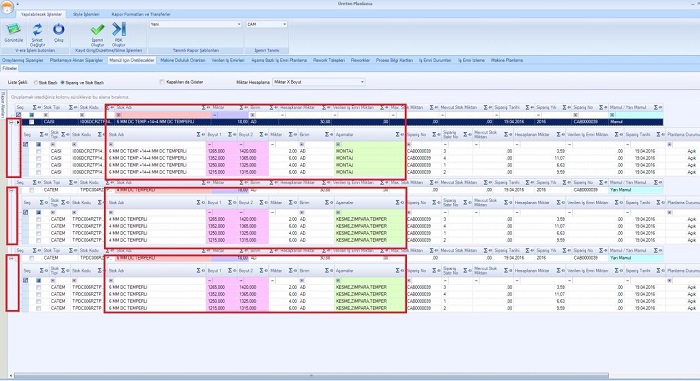The width and height of the screenshot is (700, 381).
Task: Click the first MONTAJ cell in the CAISI rows
Action: pyautogui.click(x=369, y=151)
